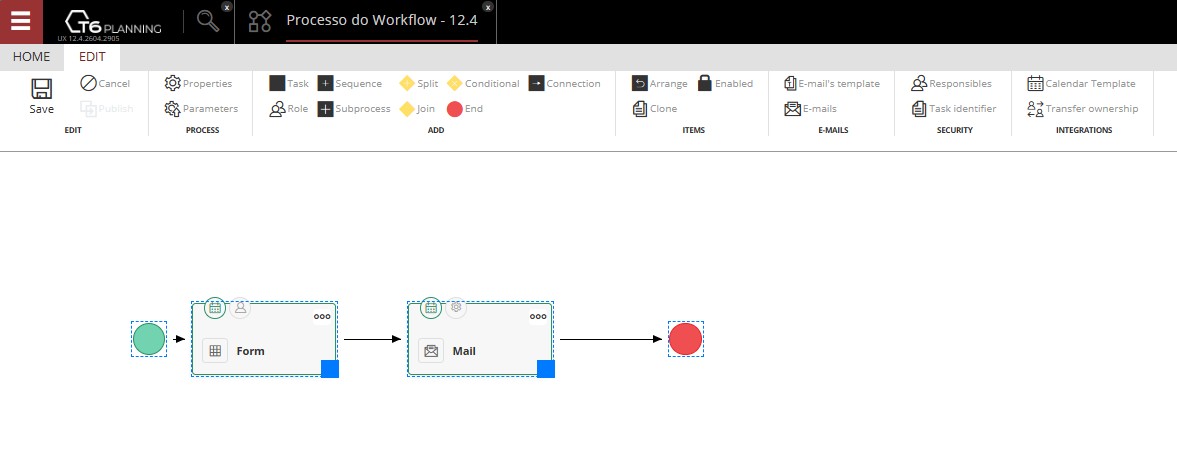Click the Publish button
The width and height of the screenshot is (1177, 457).
pos(107,109)
